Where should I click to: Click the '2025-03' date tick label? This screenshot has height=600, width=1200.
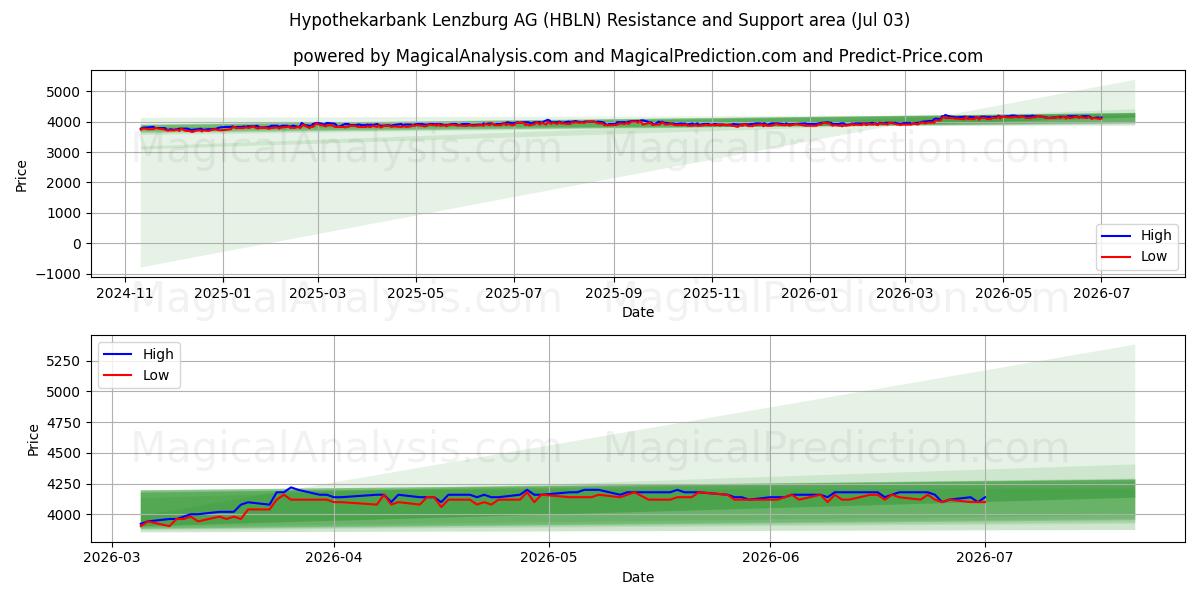pos(318,293)
